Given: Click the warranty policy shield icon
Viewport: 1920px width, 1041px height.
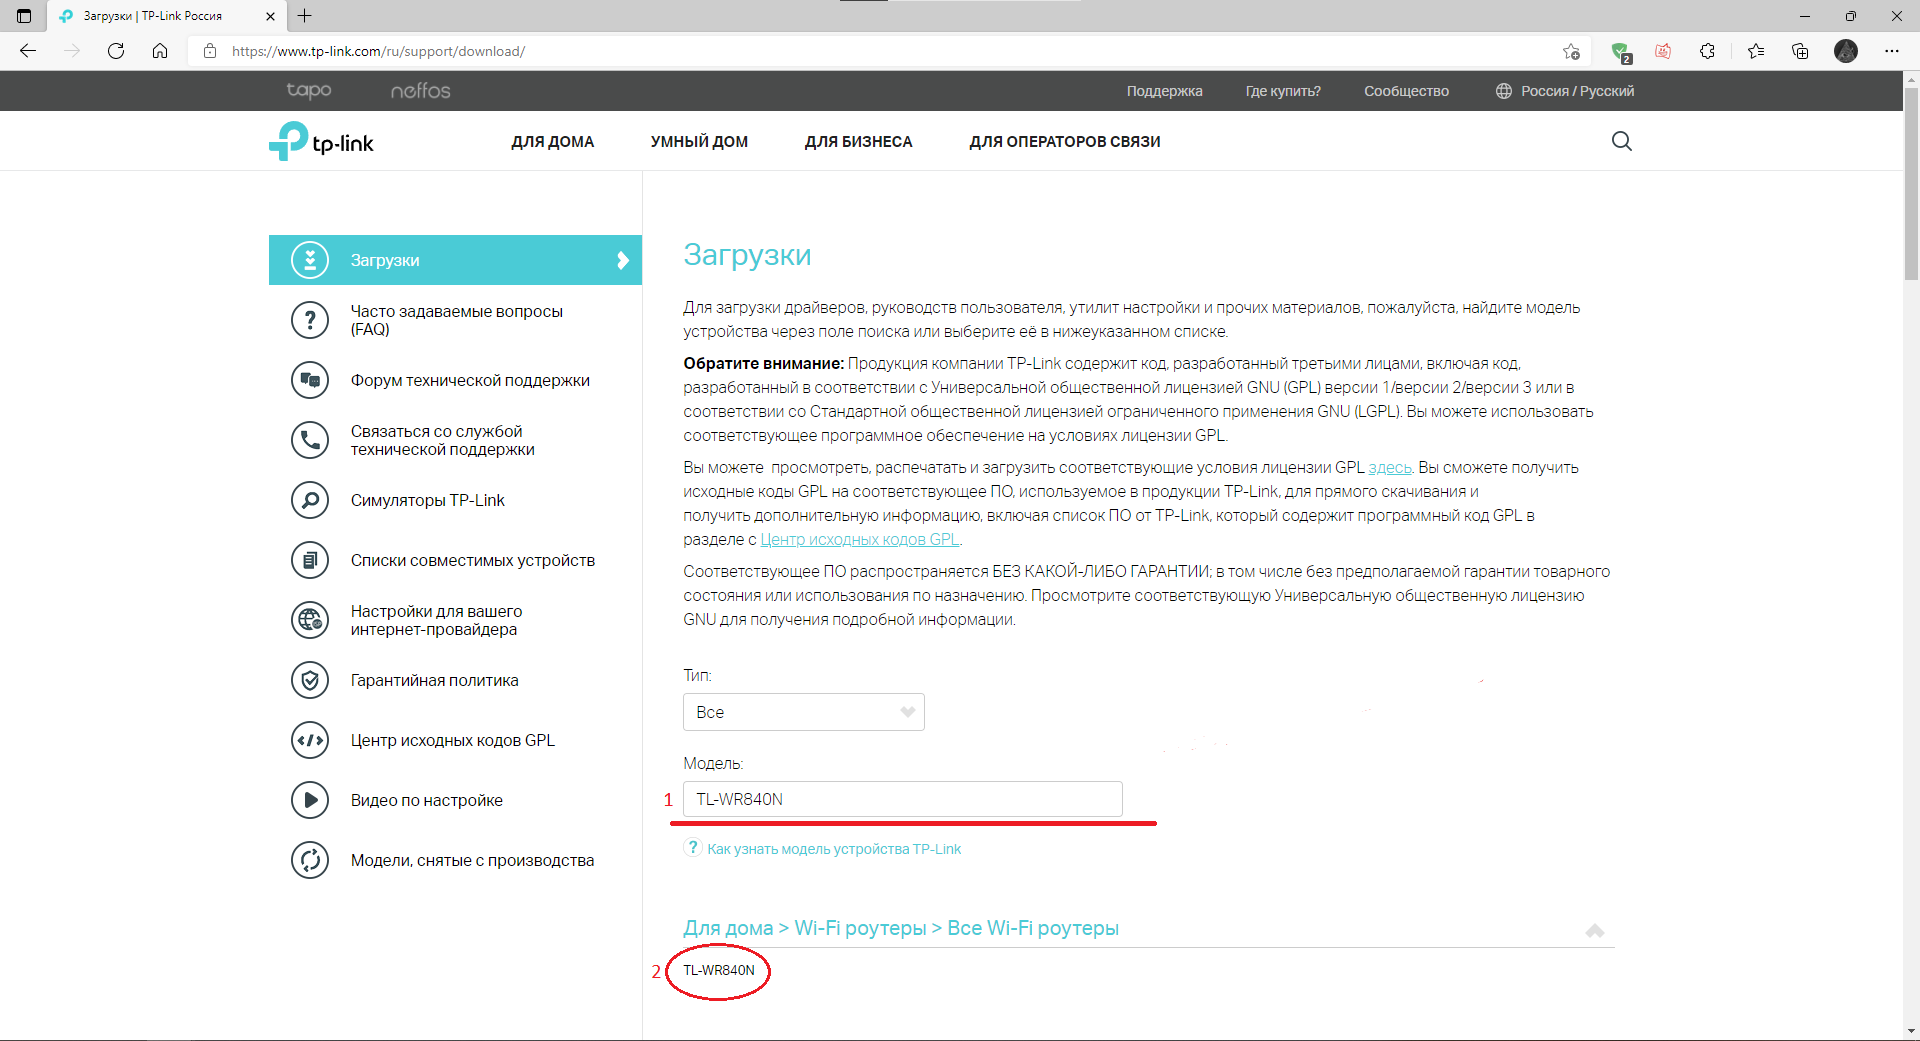Looking at the screenshot, I should [310, 680].
